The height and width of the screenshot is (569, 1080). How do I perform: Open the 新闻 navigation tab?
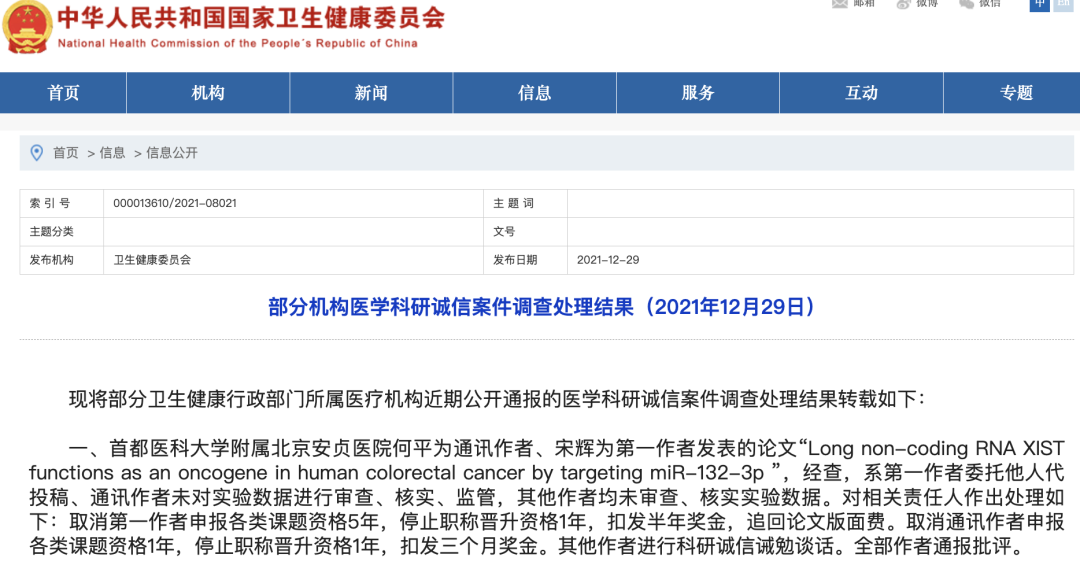(371, 92)
